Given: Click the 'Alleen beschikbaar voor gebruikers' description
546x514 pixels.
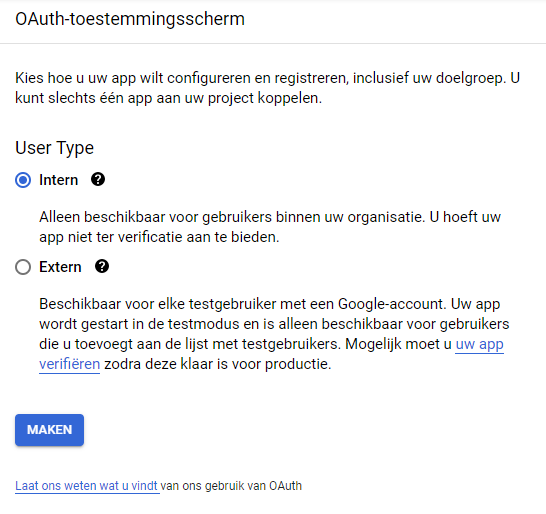Looking at the screenshot, I should [x=270, y=227].
